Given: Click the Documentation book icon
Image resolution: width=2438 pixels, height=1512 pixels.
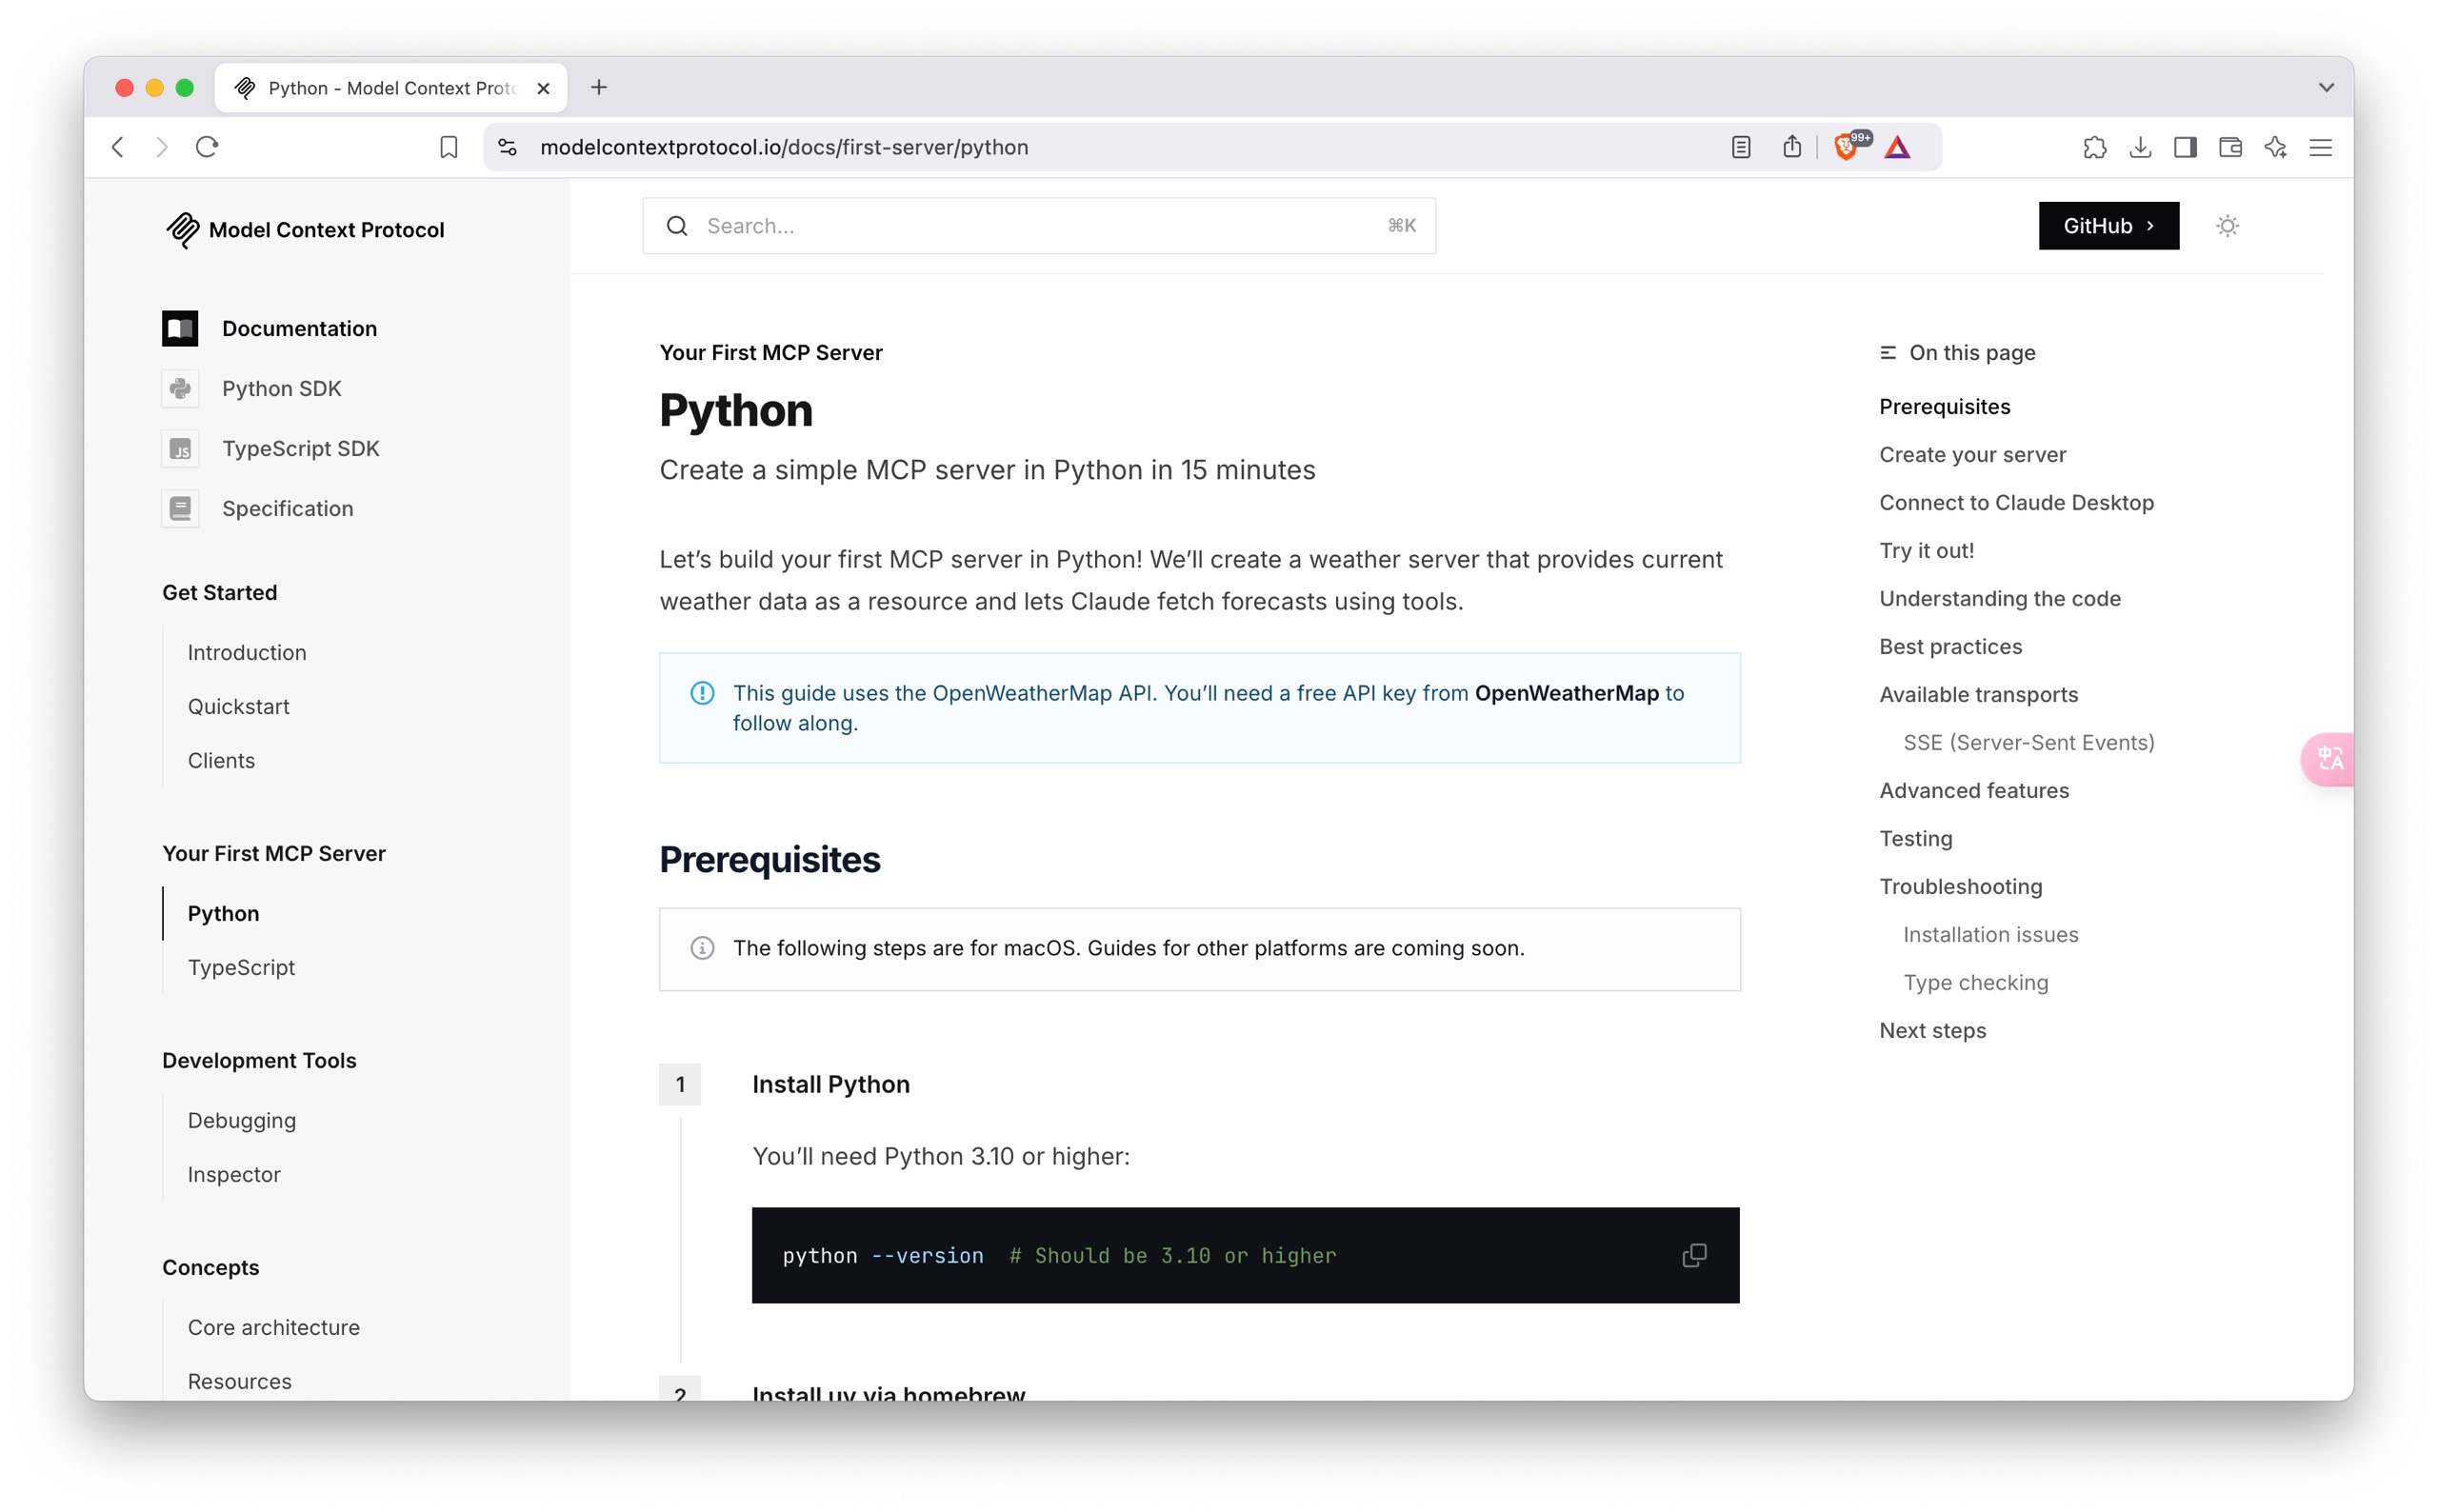Looking at the screenshot, I should [180, 328].
